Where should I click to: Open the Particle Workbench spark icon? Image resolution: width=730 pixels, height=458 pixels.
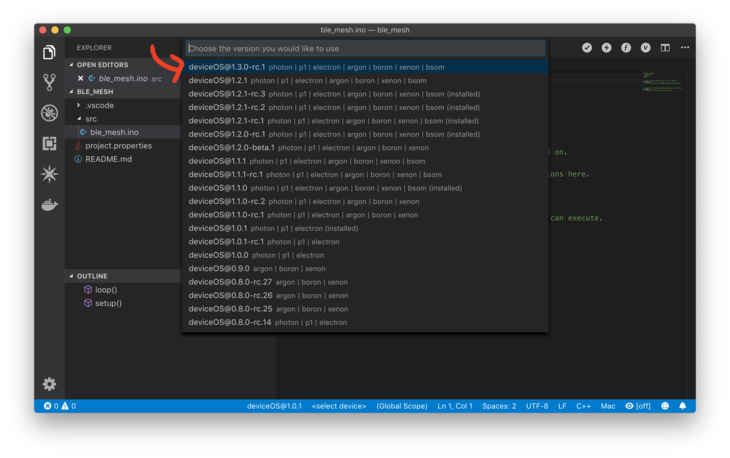pyautogui.click(x=49, y=174)
